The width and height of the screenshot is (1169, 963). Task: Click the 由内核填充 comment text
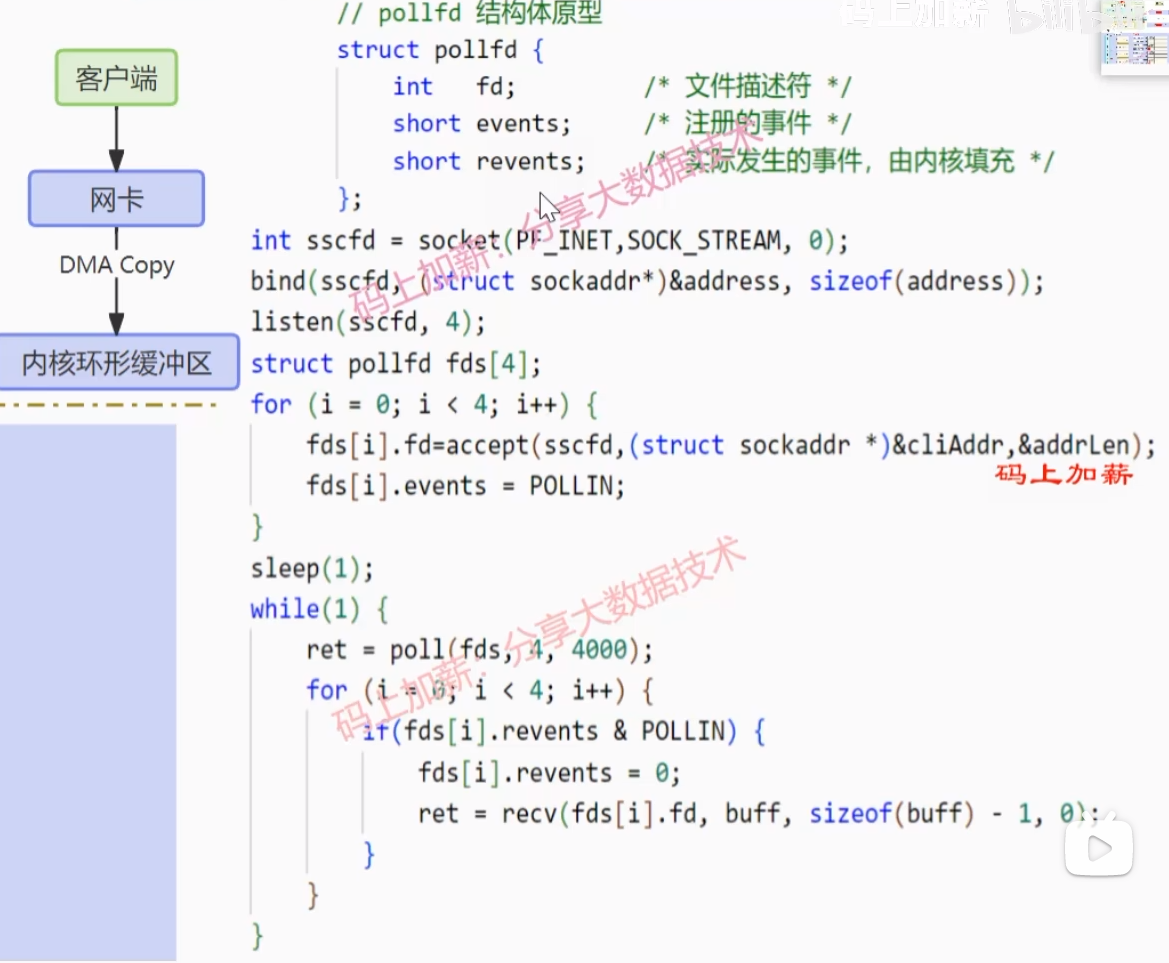click(951, 161)
